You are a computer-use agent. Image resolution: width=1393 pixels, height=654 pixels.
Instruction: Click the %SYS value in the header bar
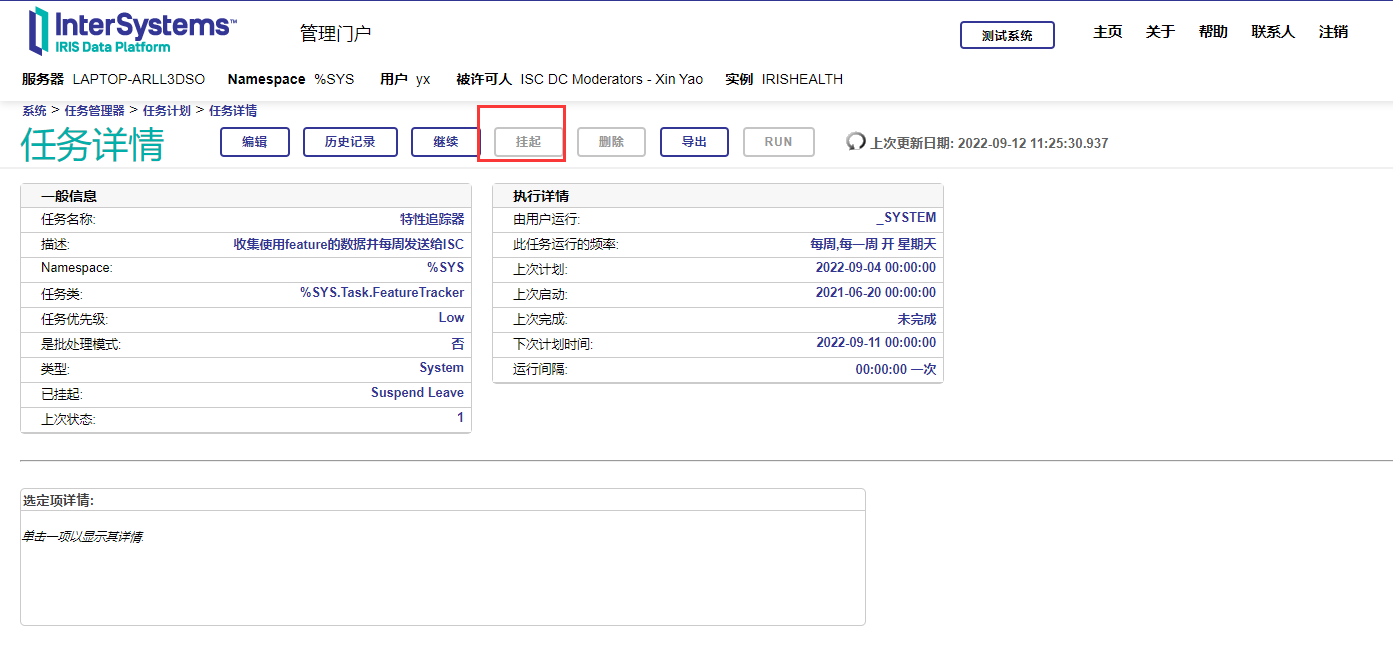(335, 79)
